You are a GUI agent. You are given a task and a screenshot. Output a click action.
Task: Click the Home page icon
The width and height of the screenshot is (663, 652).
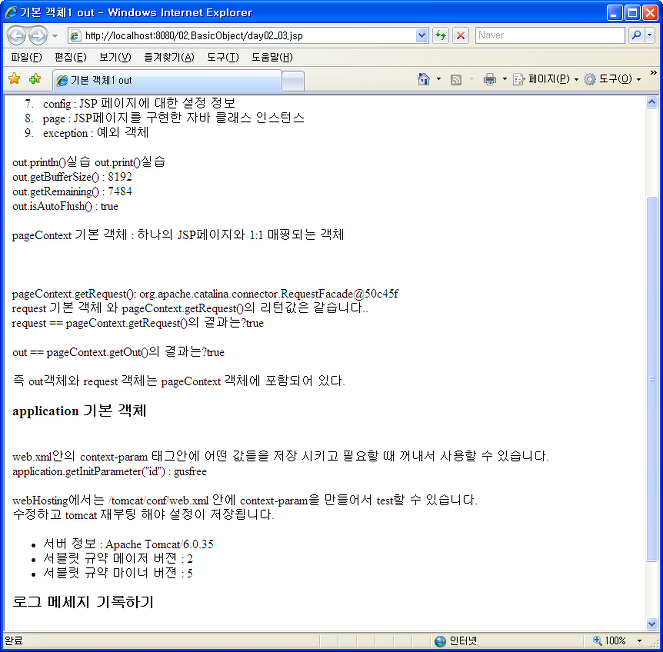tap(424, 79)
